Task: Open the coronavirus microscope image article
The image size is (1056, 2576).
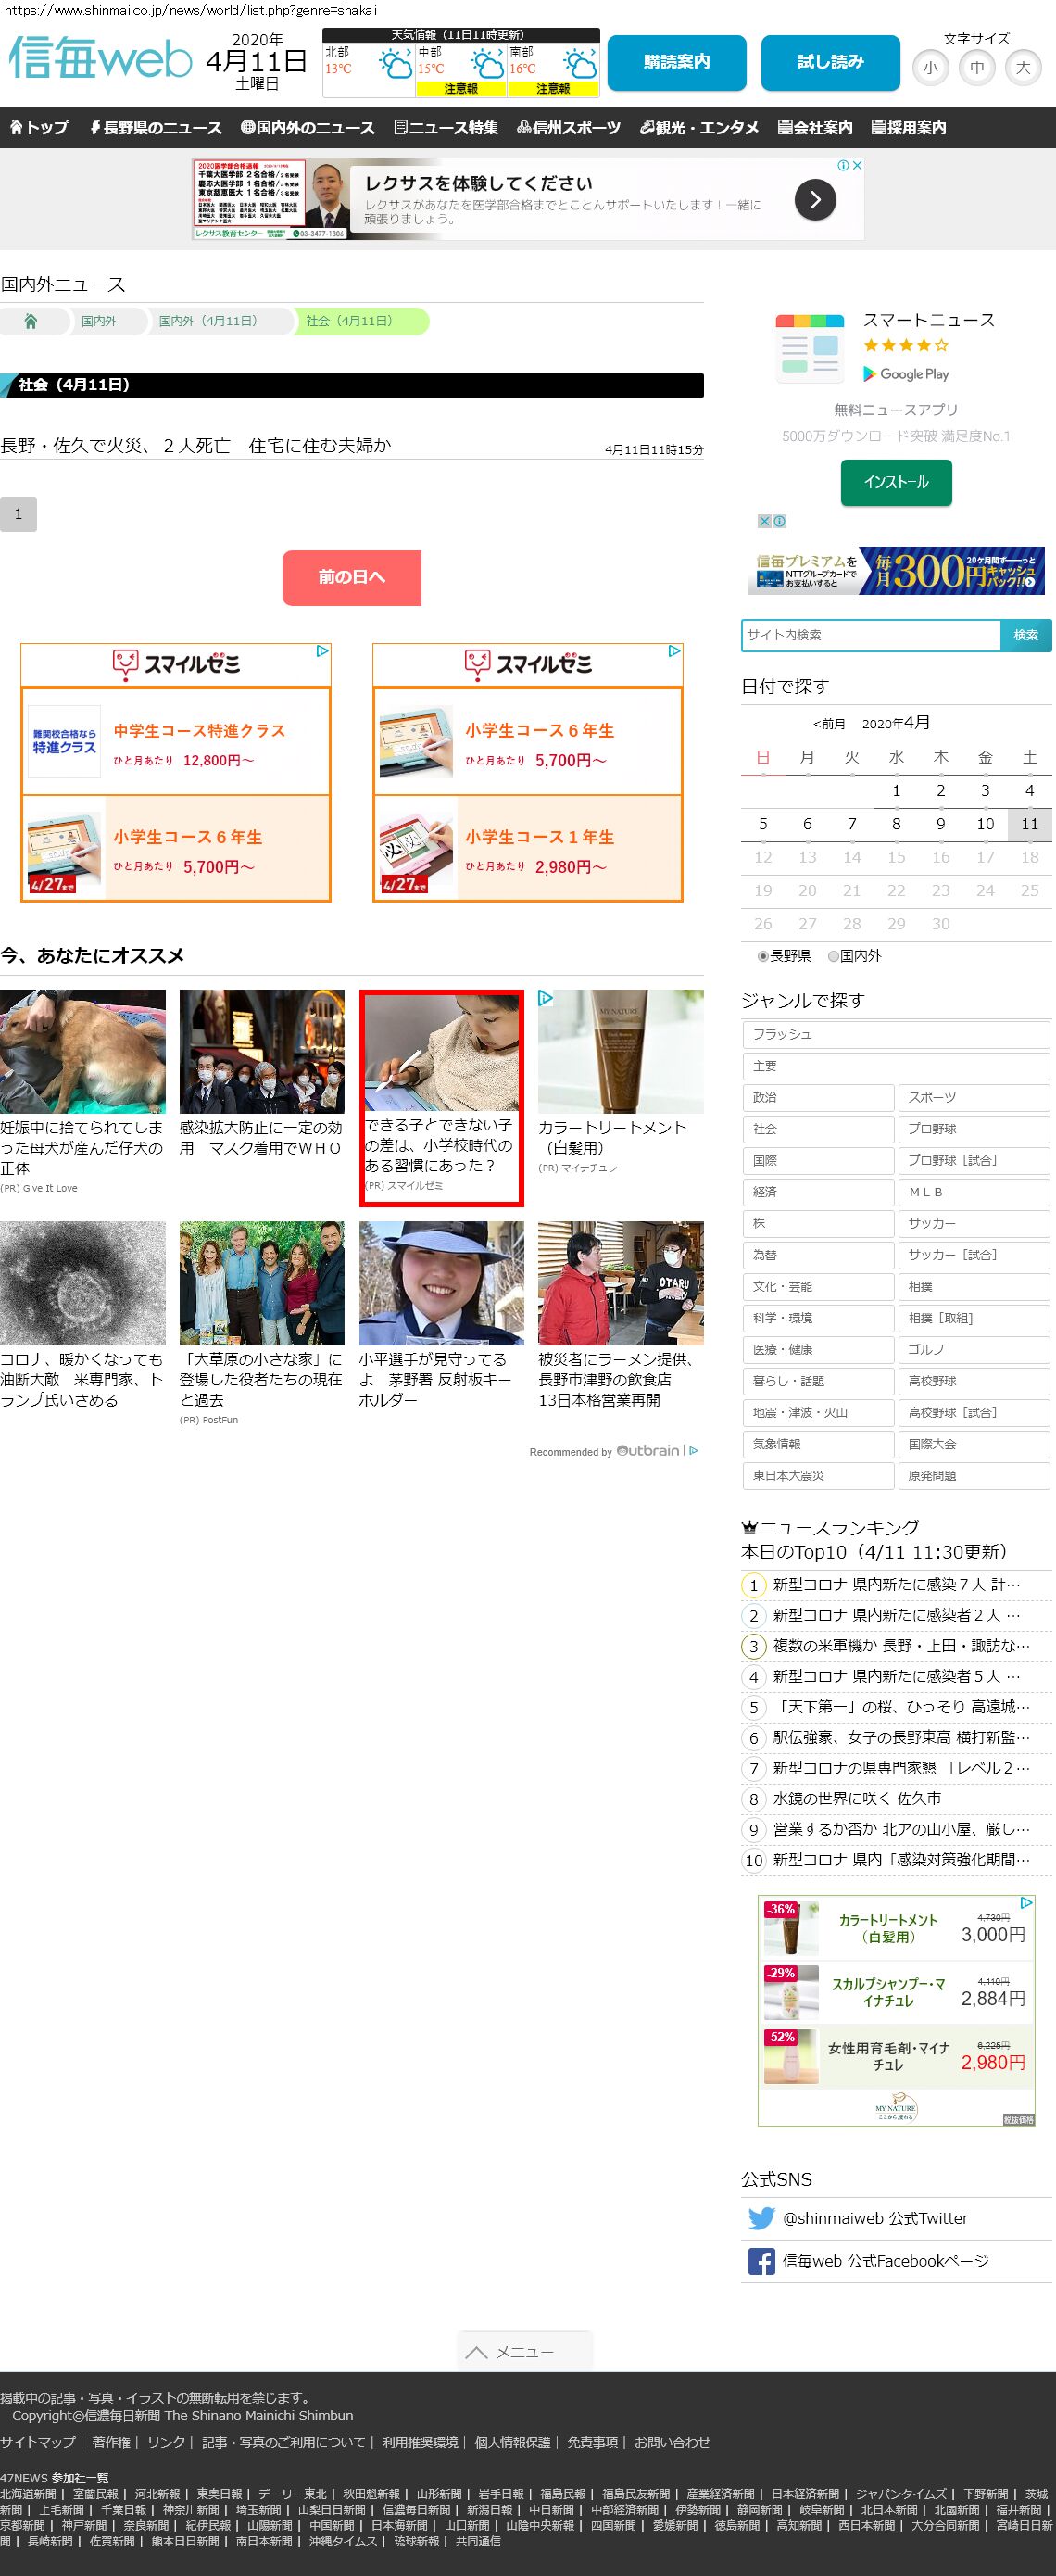Action: tap(83, 1282)
